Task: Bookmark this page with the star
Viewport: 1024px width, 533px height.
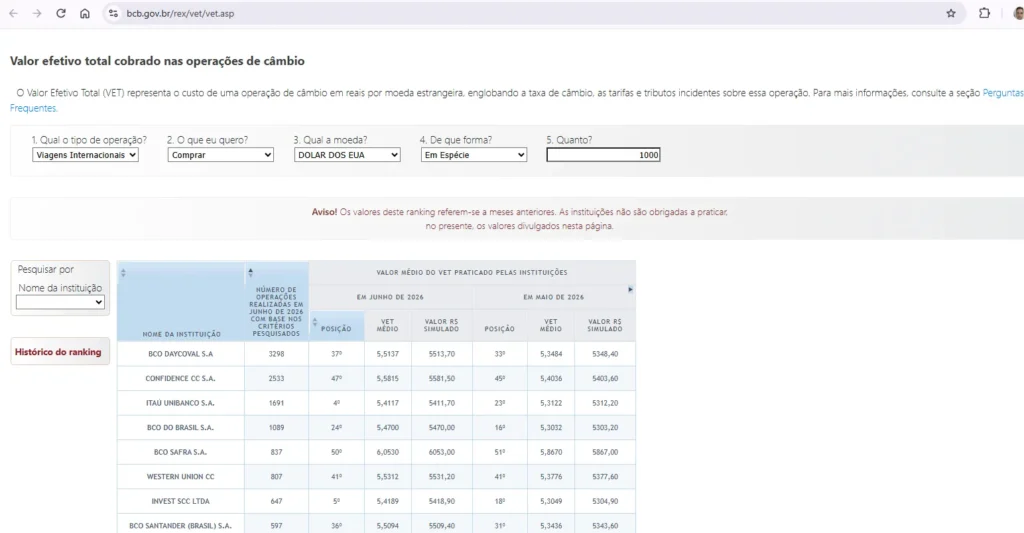Action: coord(951,13)
